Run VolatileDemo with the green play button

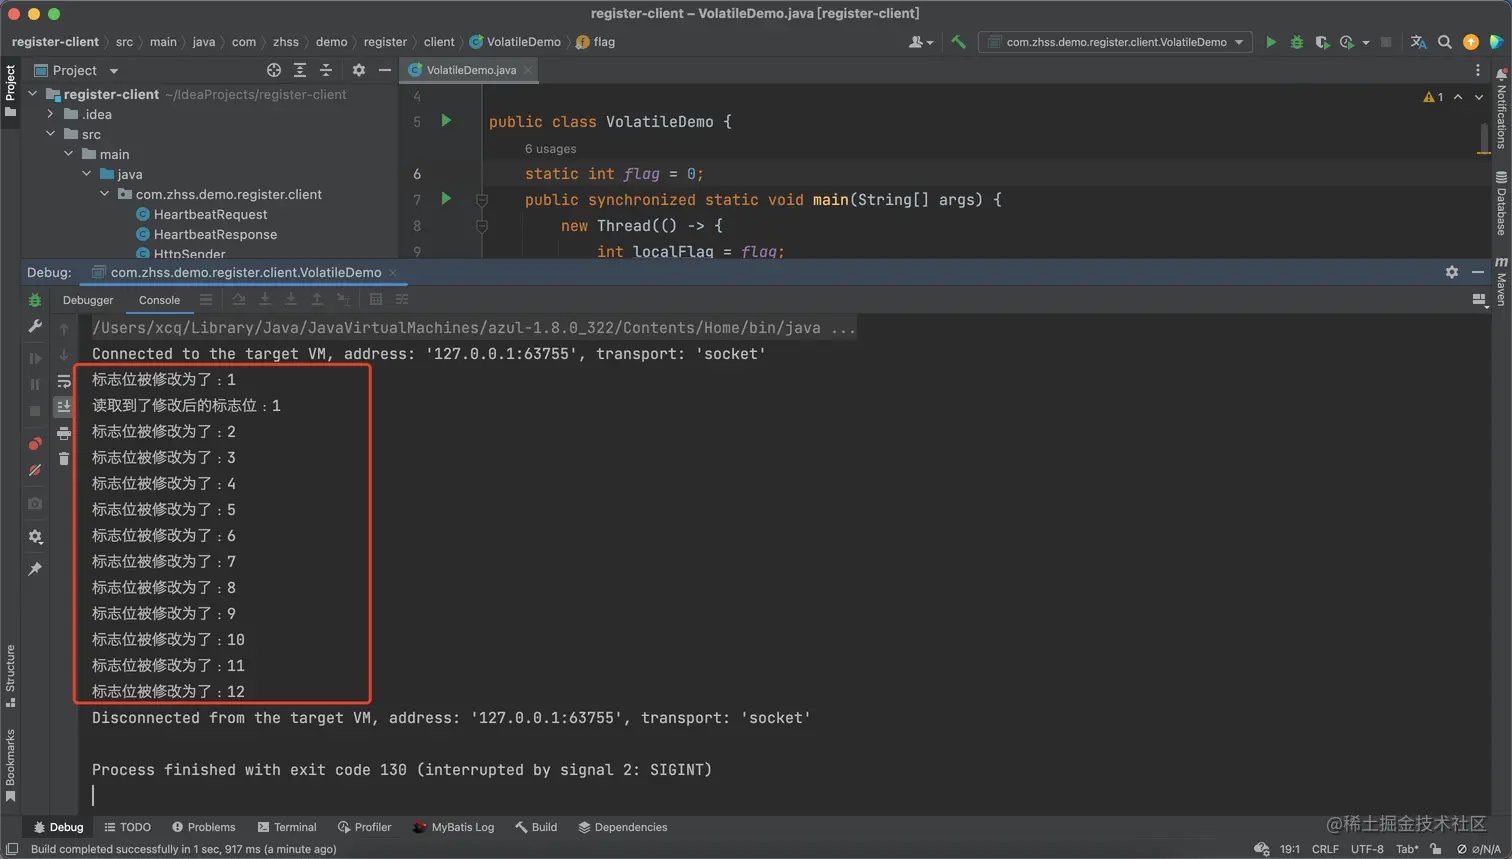click(x=1271, y=42)
